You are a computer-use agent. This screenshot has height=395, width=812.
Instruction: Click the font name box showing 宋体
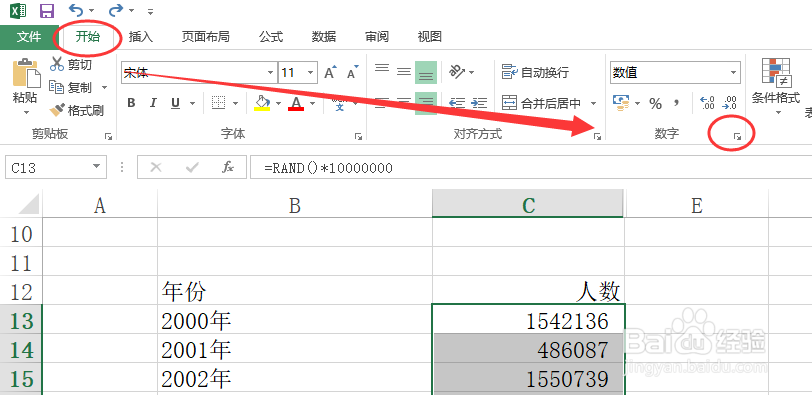tap(194, 72)
